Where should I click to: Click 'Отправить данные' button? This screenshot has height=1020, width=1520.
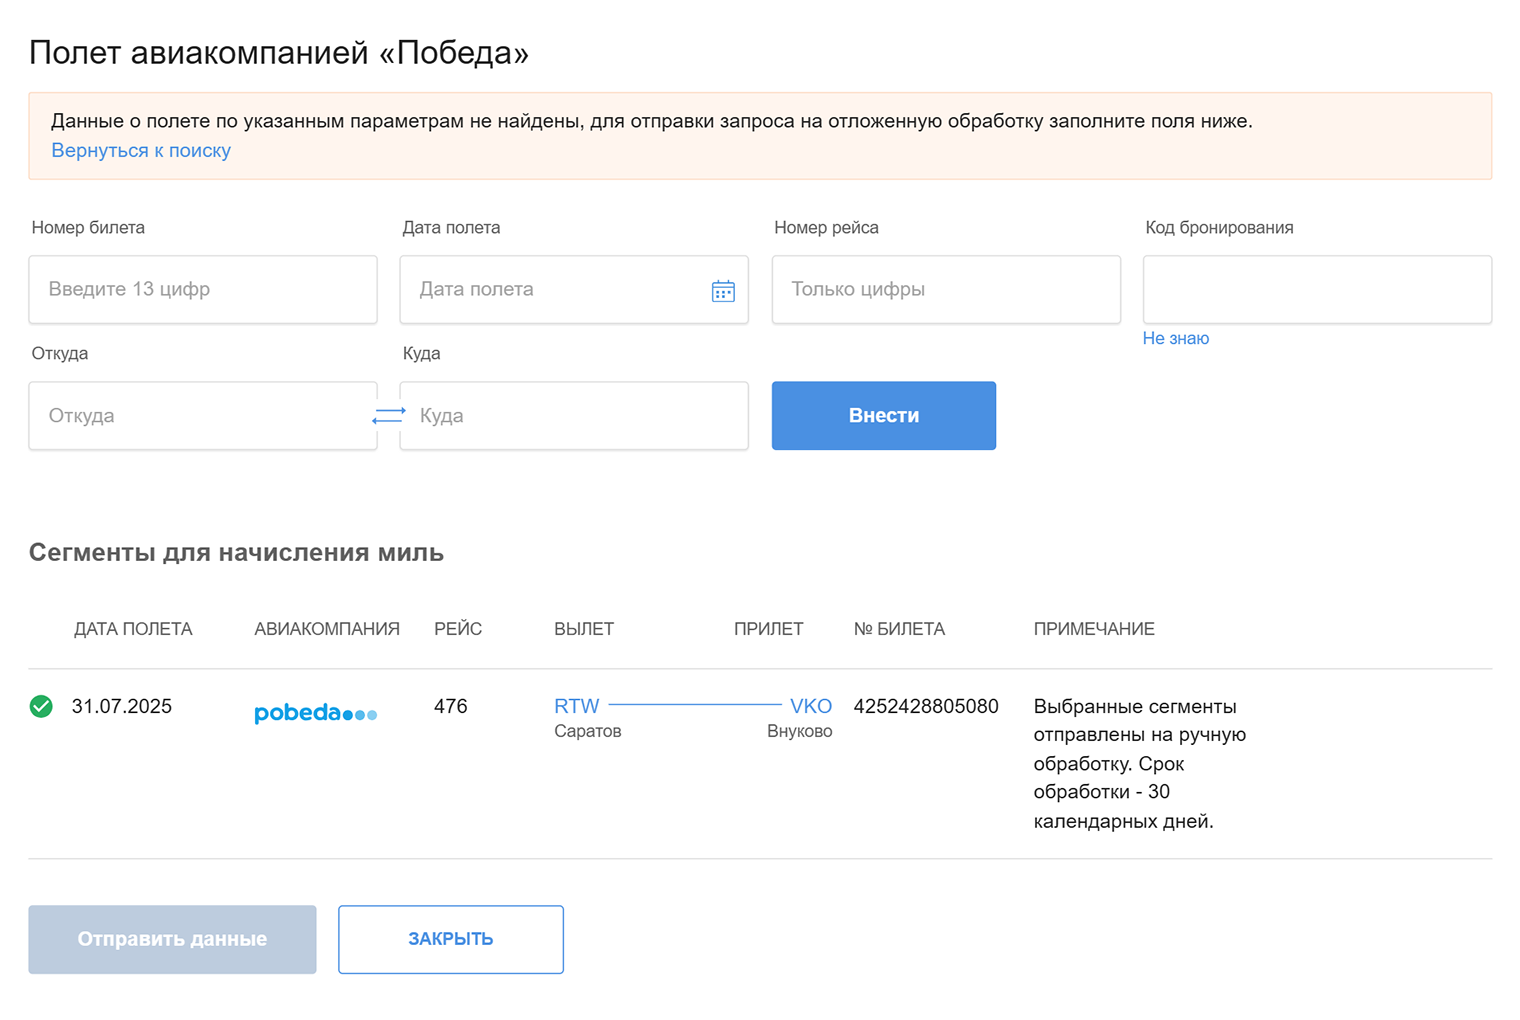pyautogui.click(x=172, y=939)
